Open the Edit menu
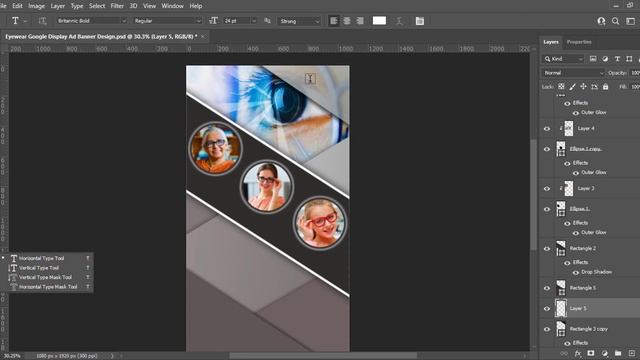Viewport: 640px width, 360px height. [x=17, y=6]
